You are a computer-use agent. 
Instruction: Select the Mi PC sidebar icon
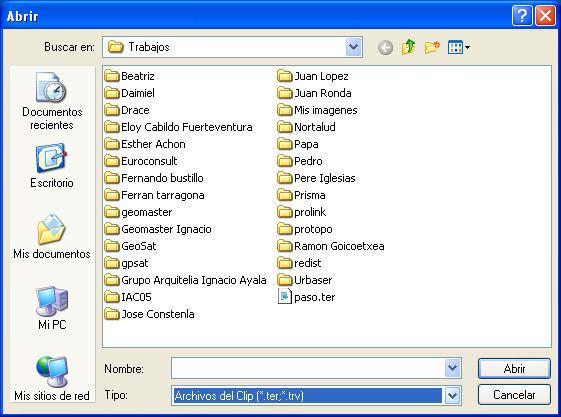coord(52,308)
